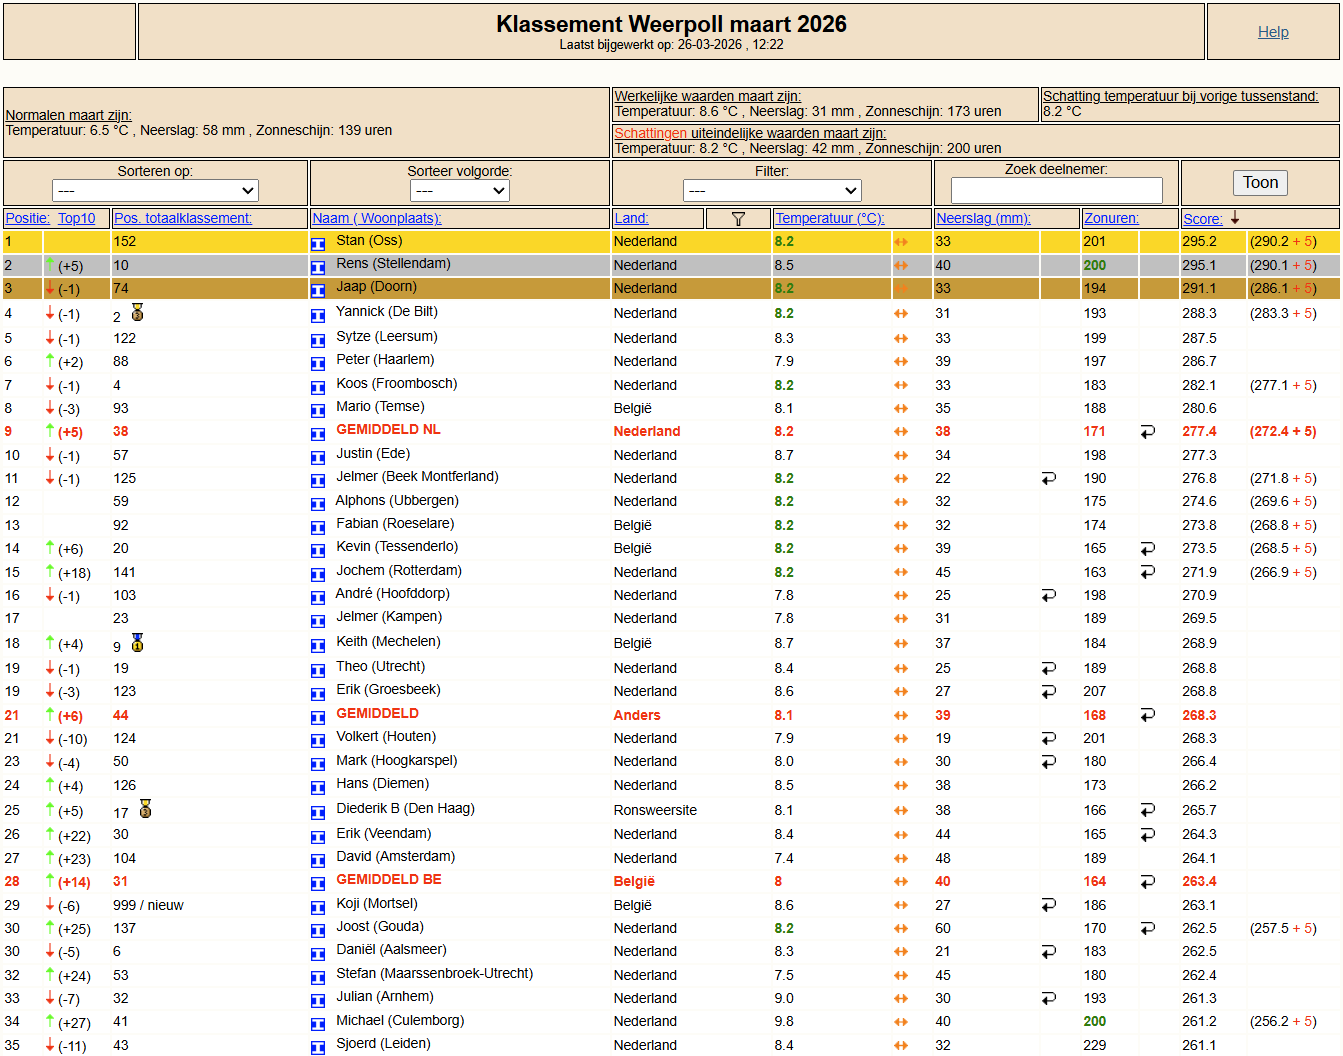Open the Help link
The width and height of the screenshot is (1343, 1056).
(x=1272, y=32)
